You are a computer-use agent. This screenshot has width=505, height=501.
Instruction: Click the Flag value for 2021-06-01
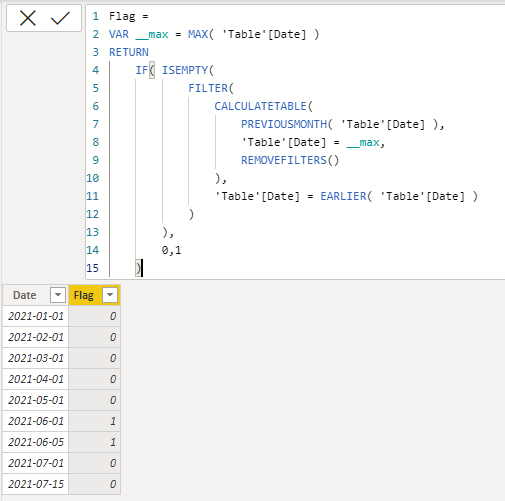[x=94, y=421]
